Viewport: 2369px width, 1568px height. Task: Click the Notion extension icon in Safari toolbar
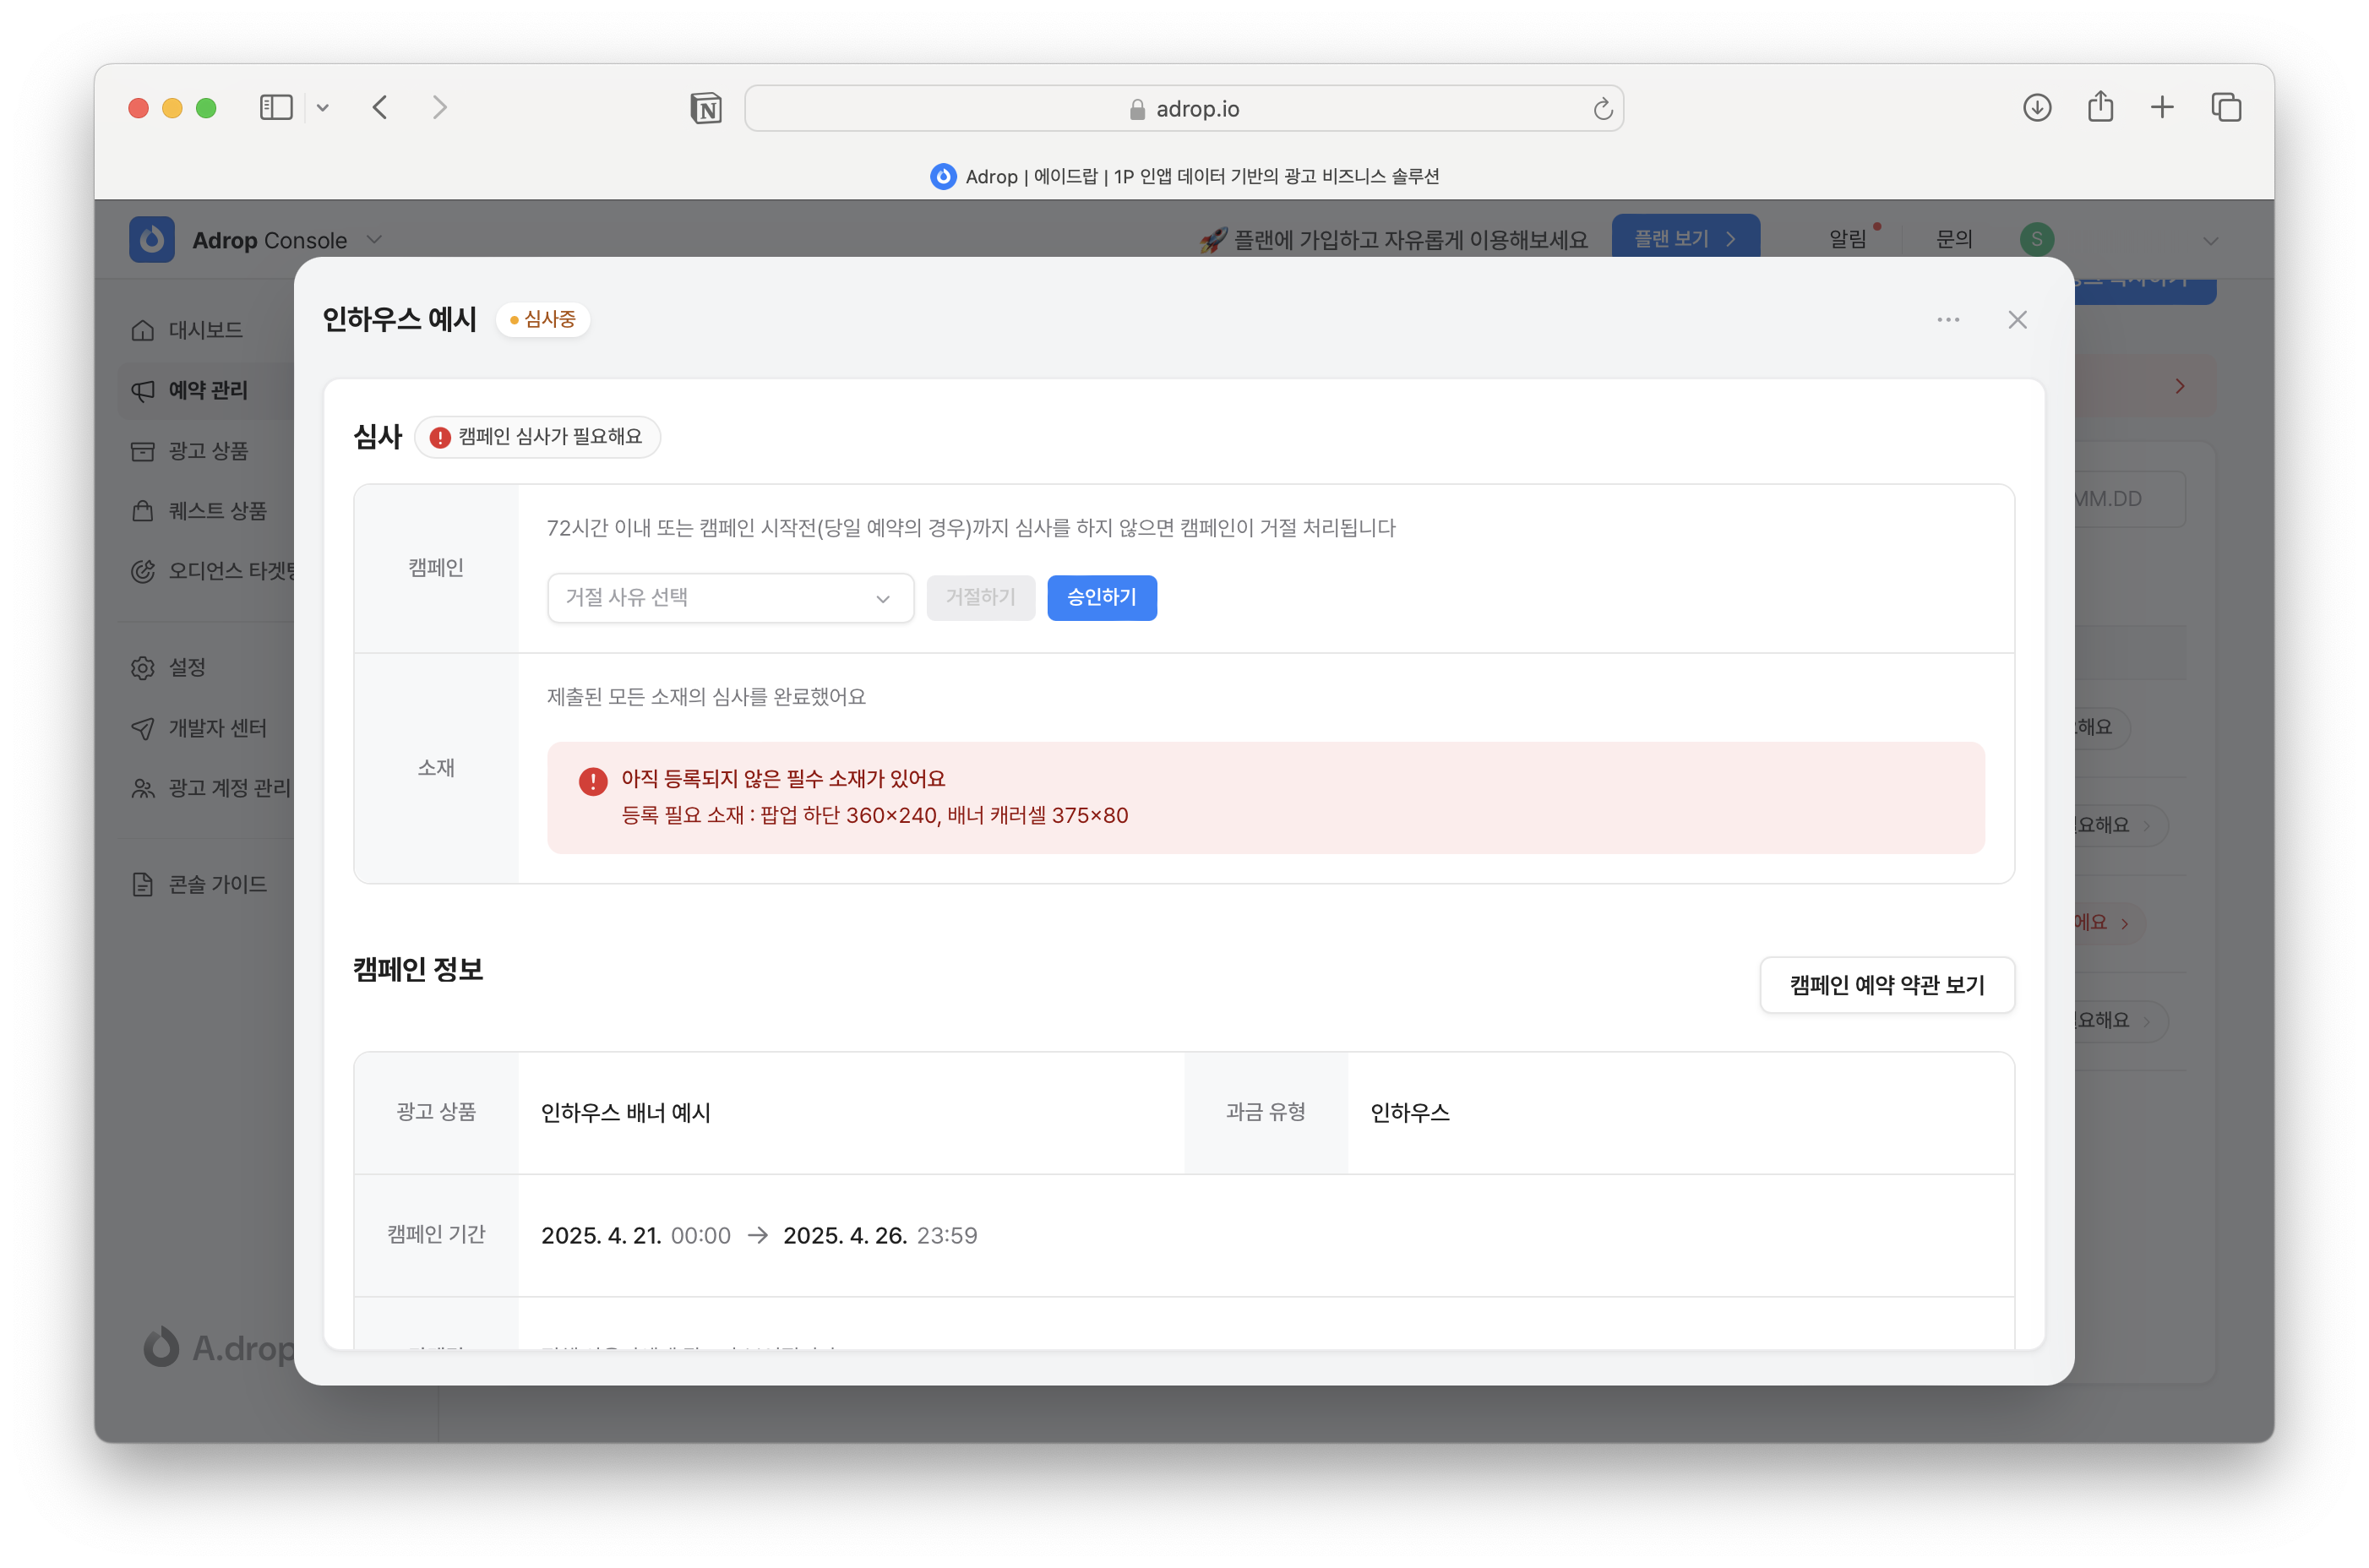(706, 108)
